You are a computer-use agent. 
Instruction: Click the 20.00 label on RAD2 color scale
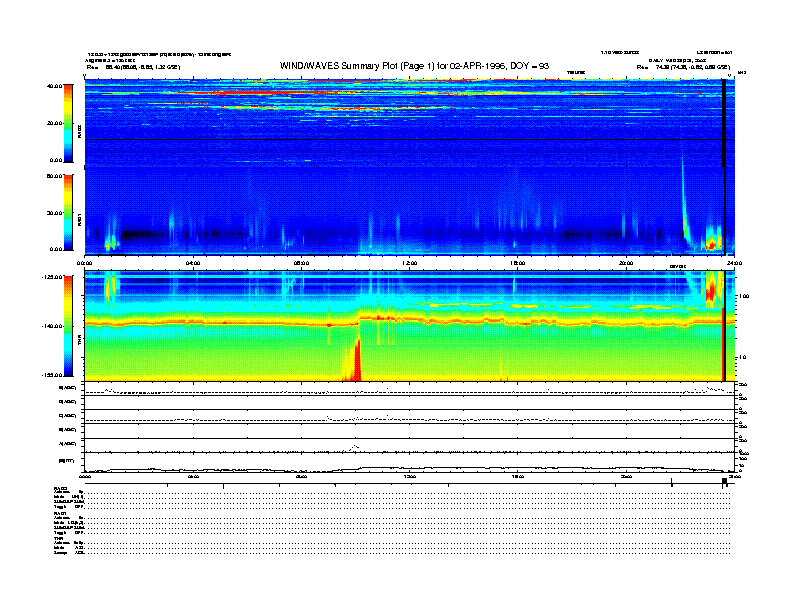pos(54,123)
